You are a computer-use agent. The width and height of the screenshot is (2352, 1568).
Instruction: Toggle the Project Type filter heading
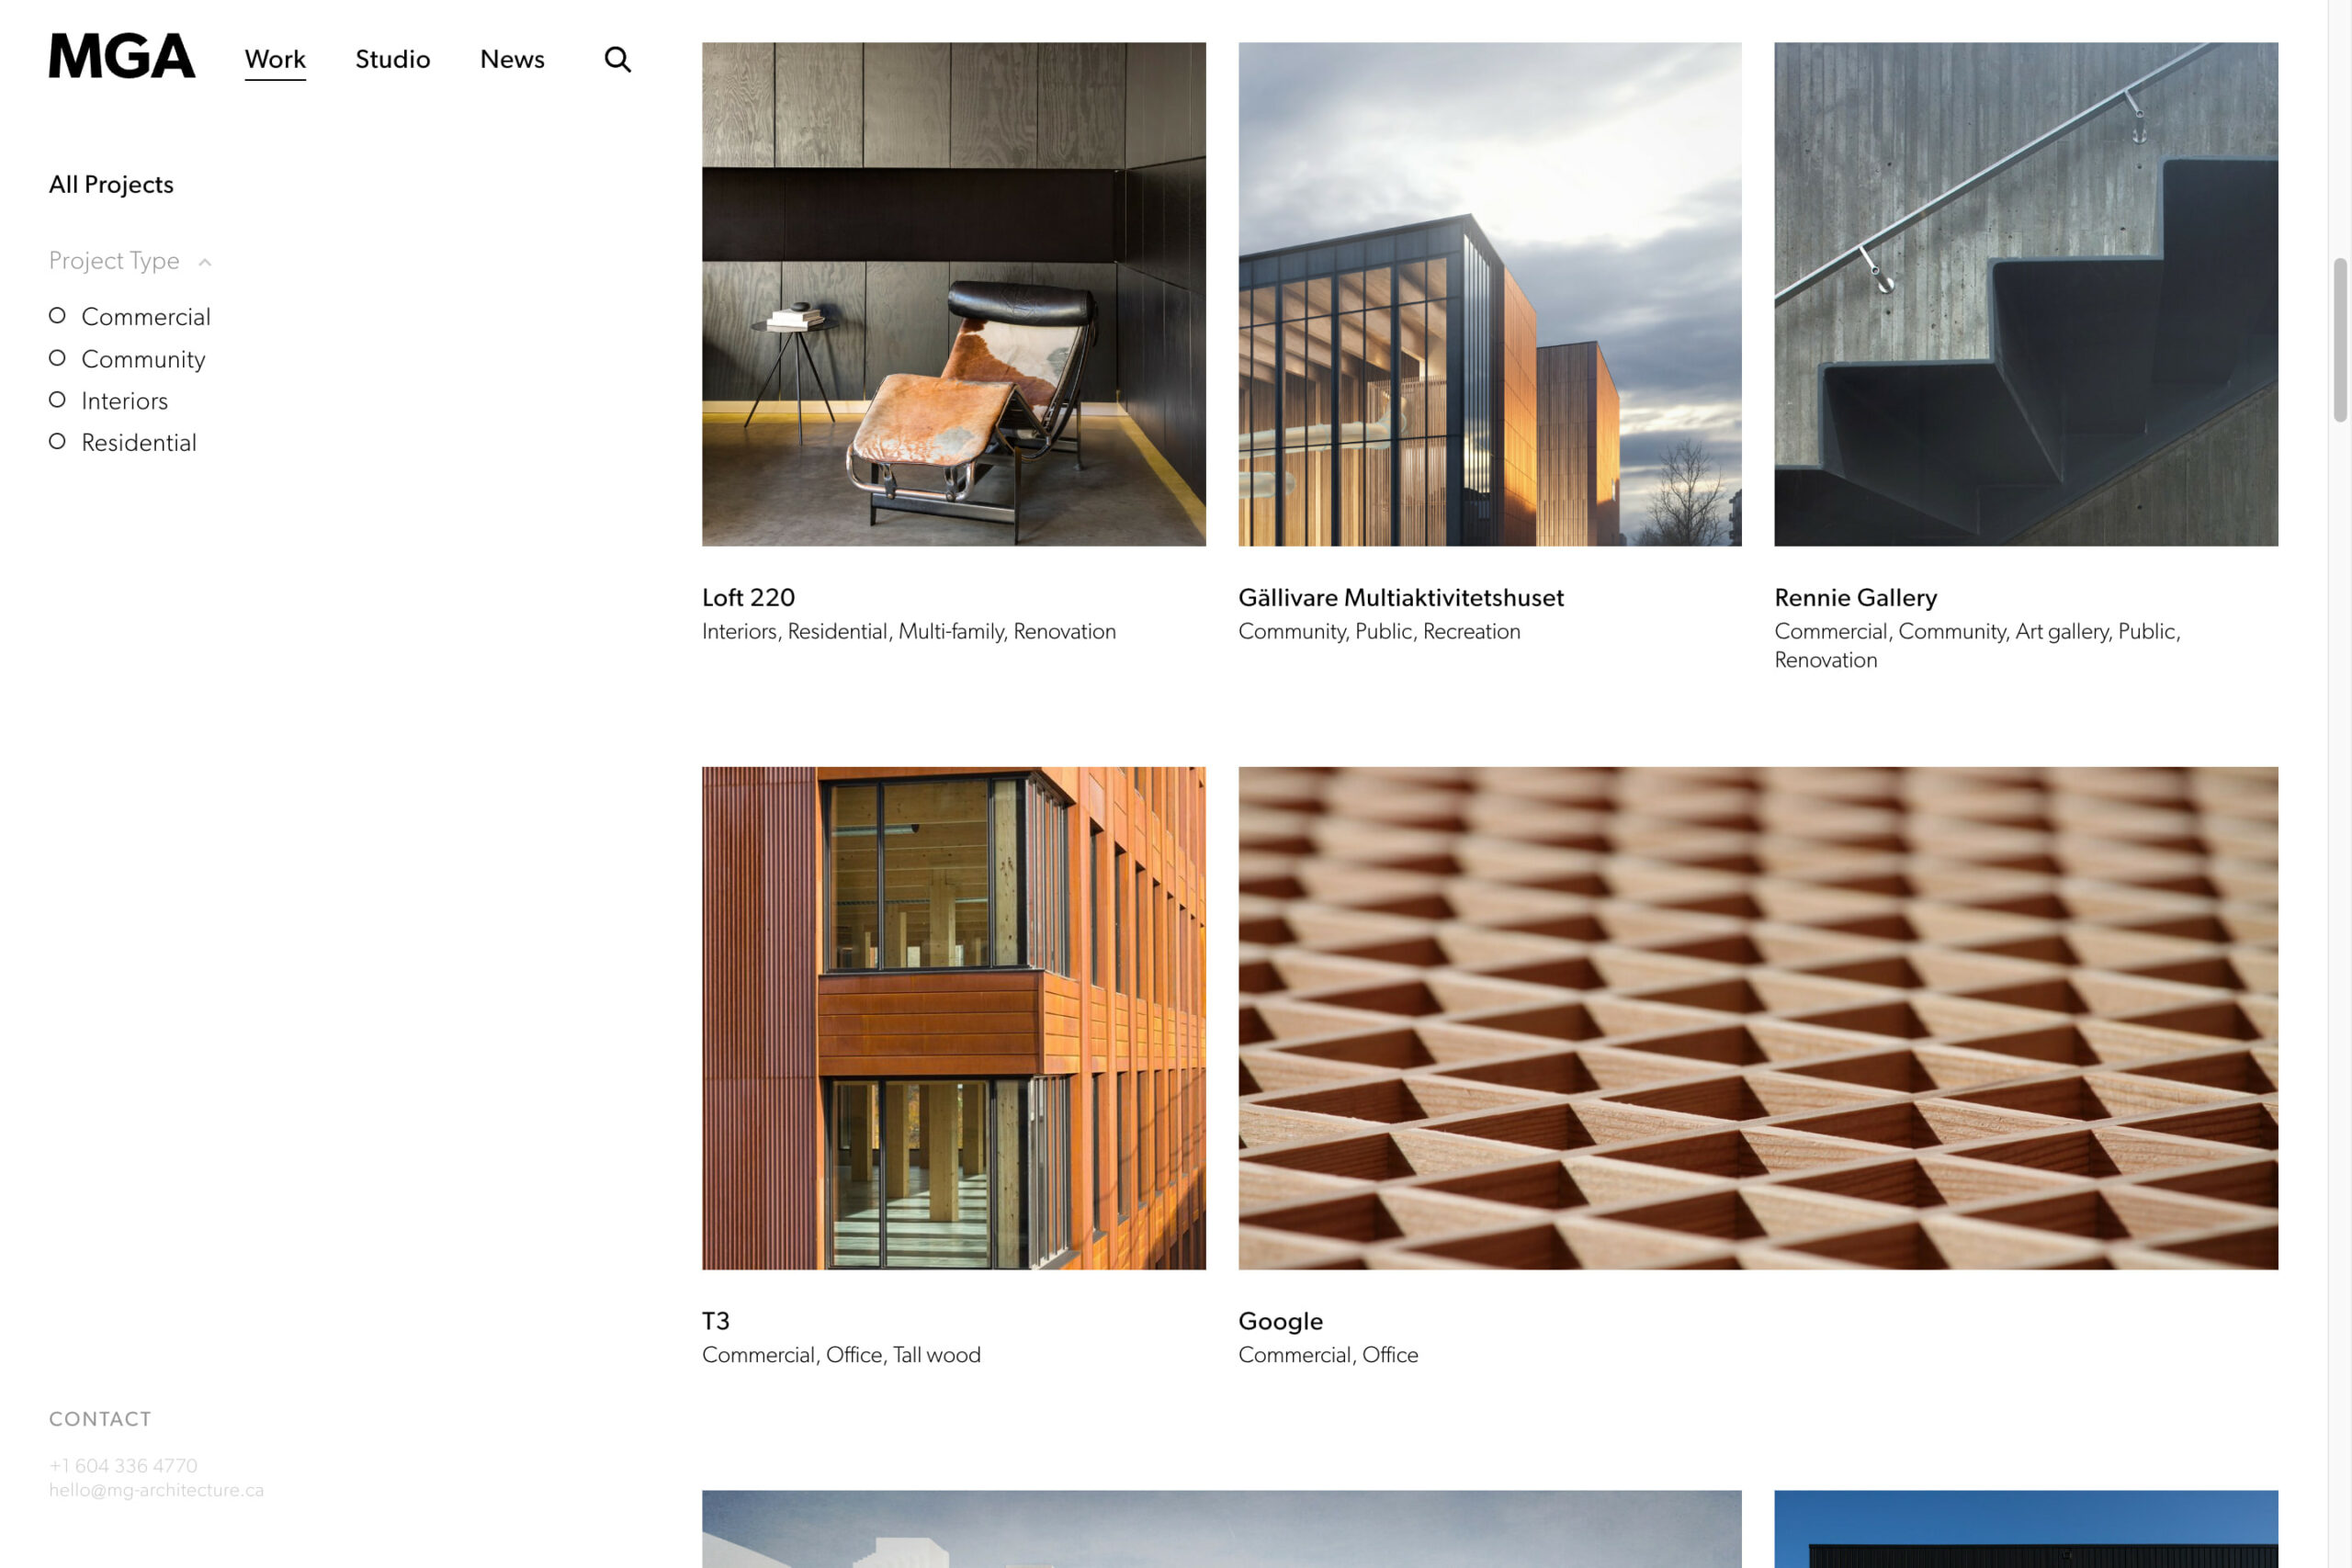(x=114, y=261)
